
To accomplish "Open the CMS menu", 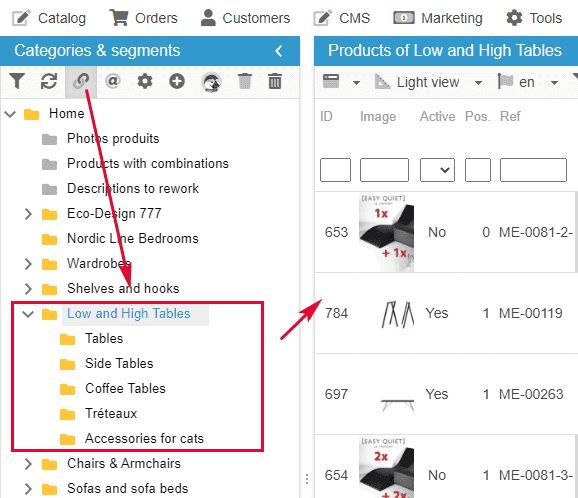I will (341, 18).
